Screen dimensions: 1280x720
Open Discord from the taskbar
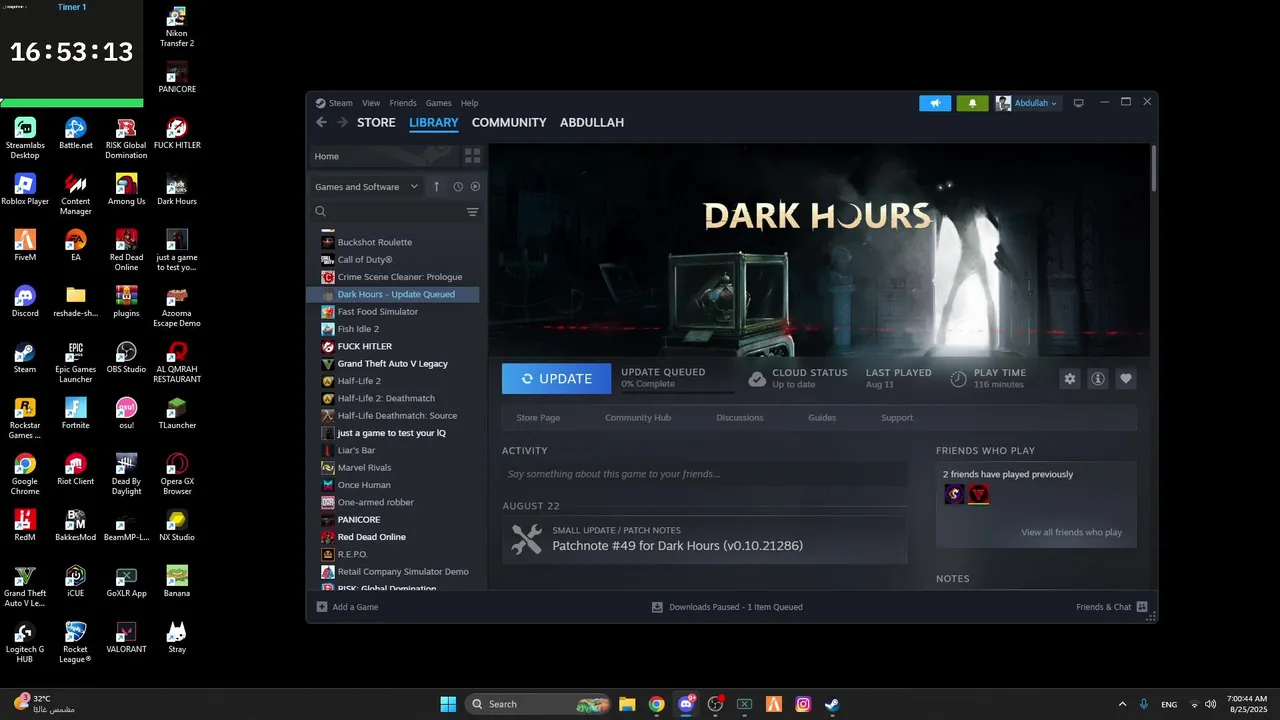tap(686, 704)
